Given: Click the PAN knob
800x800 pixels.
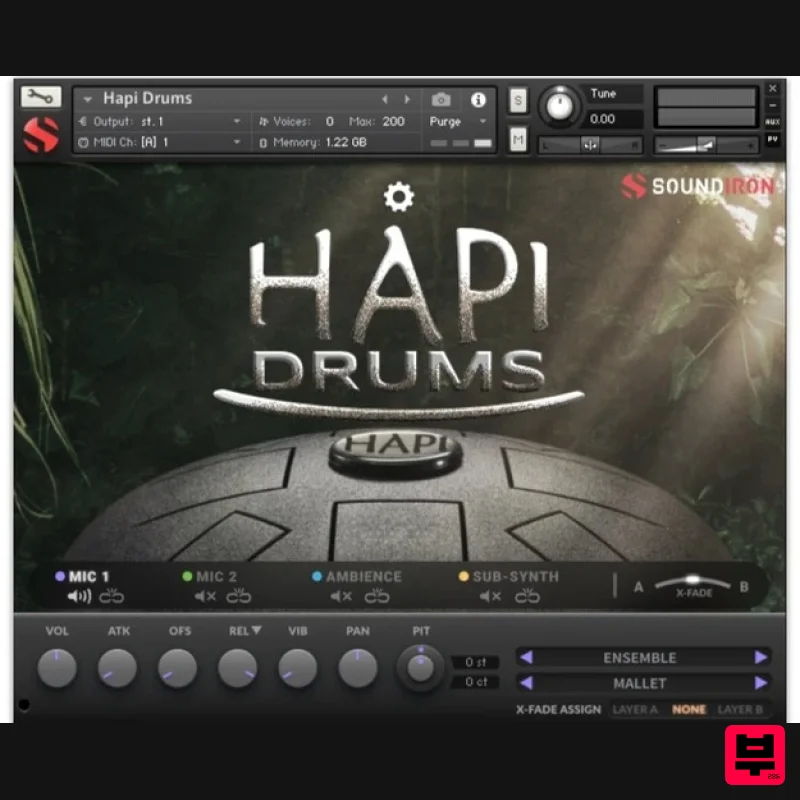Looking at the screenshot, I should point(358,668).
